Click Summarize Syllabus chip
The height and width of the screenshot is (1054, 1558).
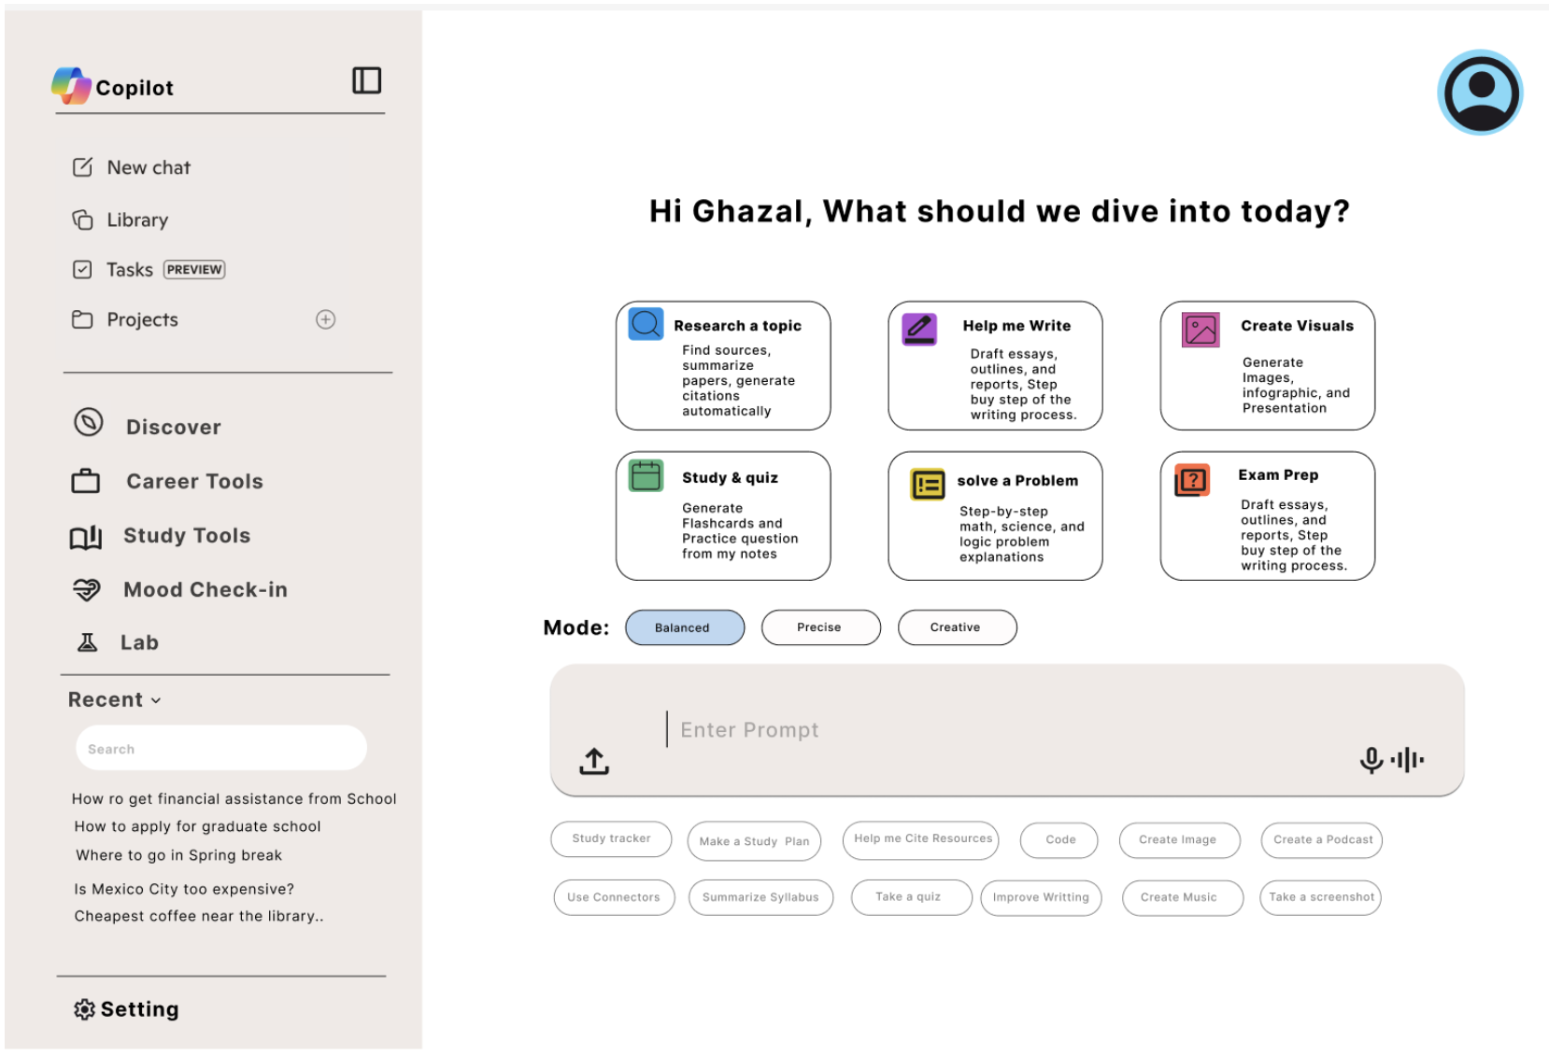761,897
